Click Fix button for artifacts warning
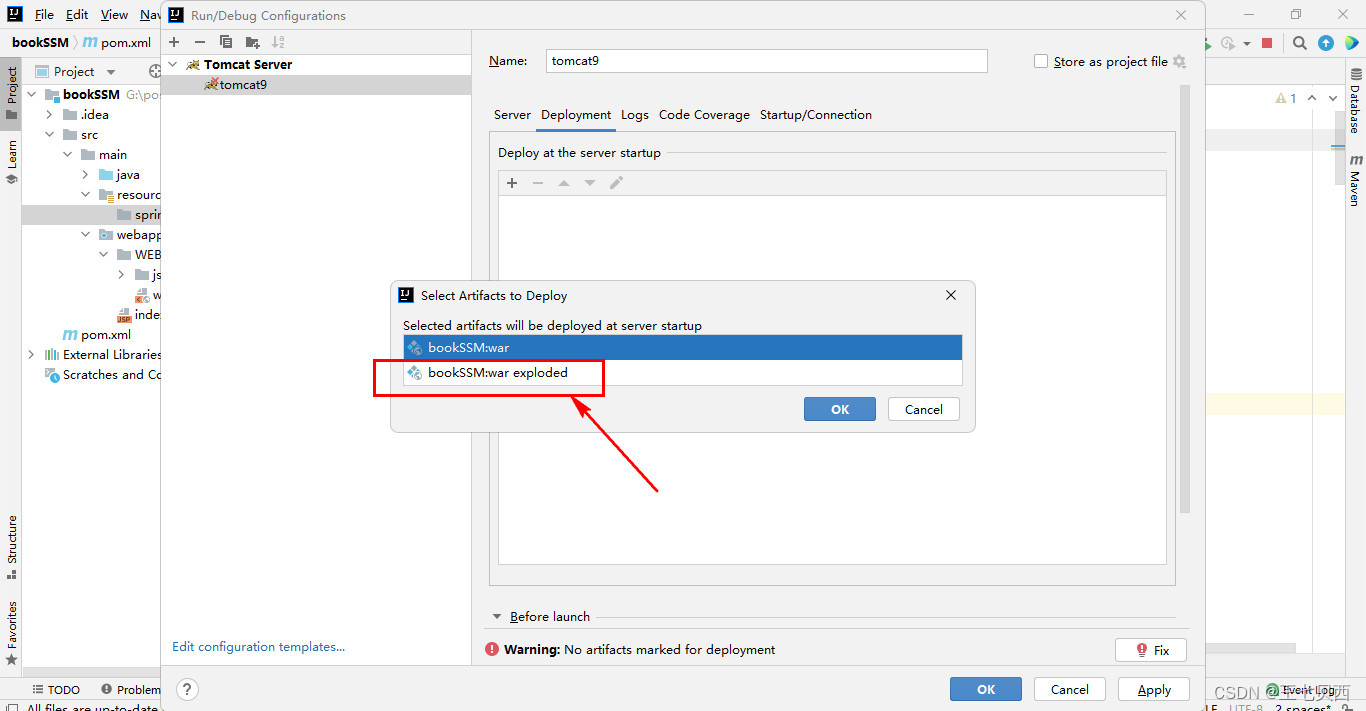This screenshot has width=1366, height=711. click(x=1151, y=650)
